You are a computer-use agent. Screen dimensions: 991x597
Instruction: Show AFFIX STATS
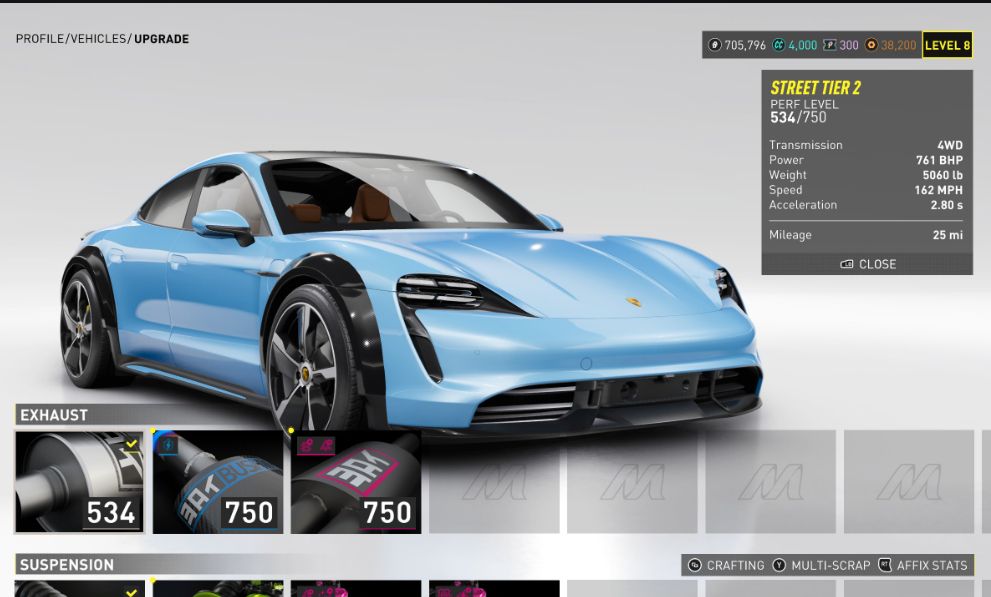pyautogui.click(x=932, y=565)
